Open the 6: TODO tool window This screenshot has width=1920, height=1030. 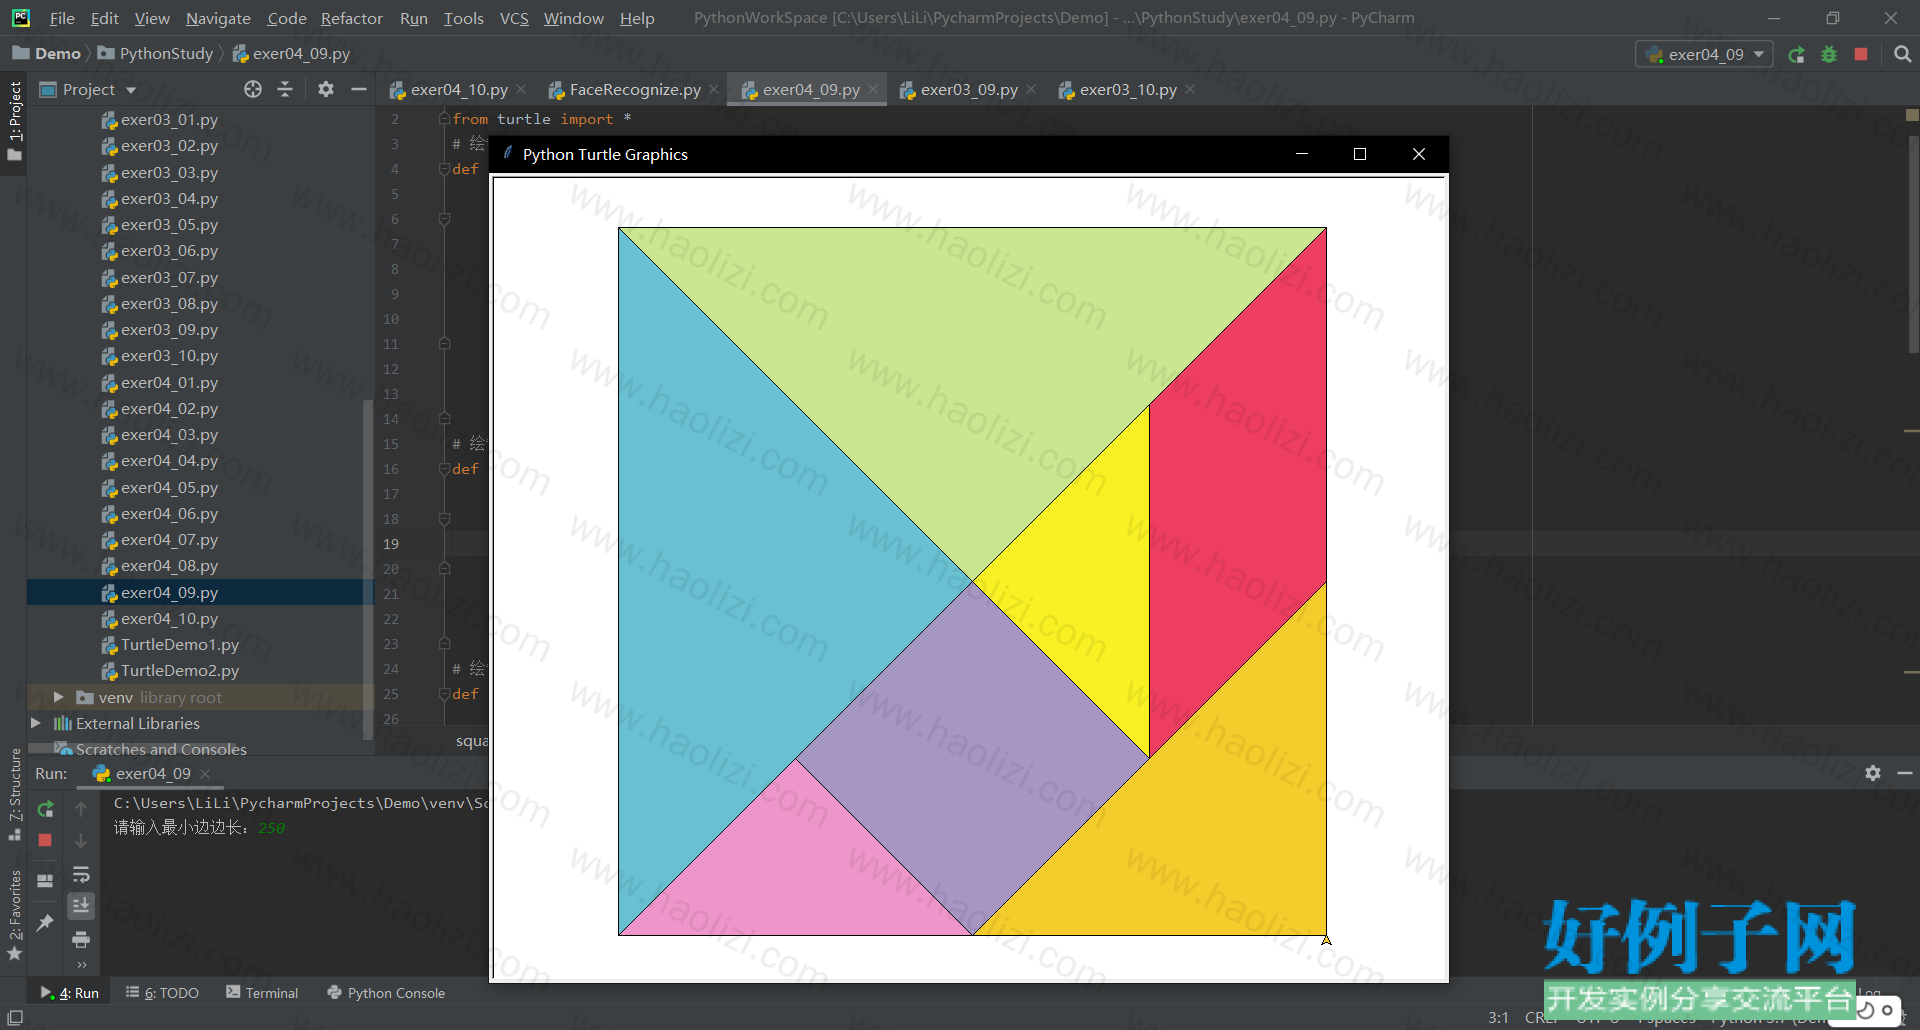(162, 993)
